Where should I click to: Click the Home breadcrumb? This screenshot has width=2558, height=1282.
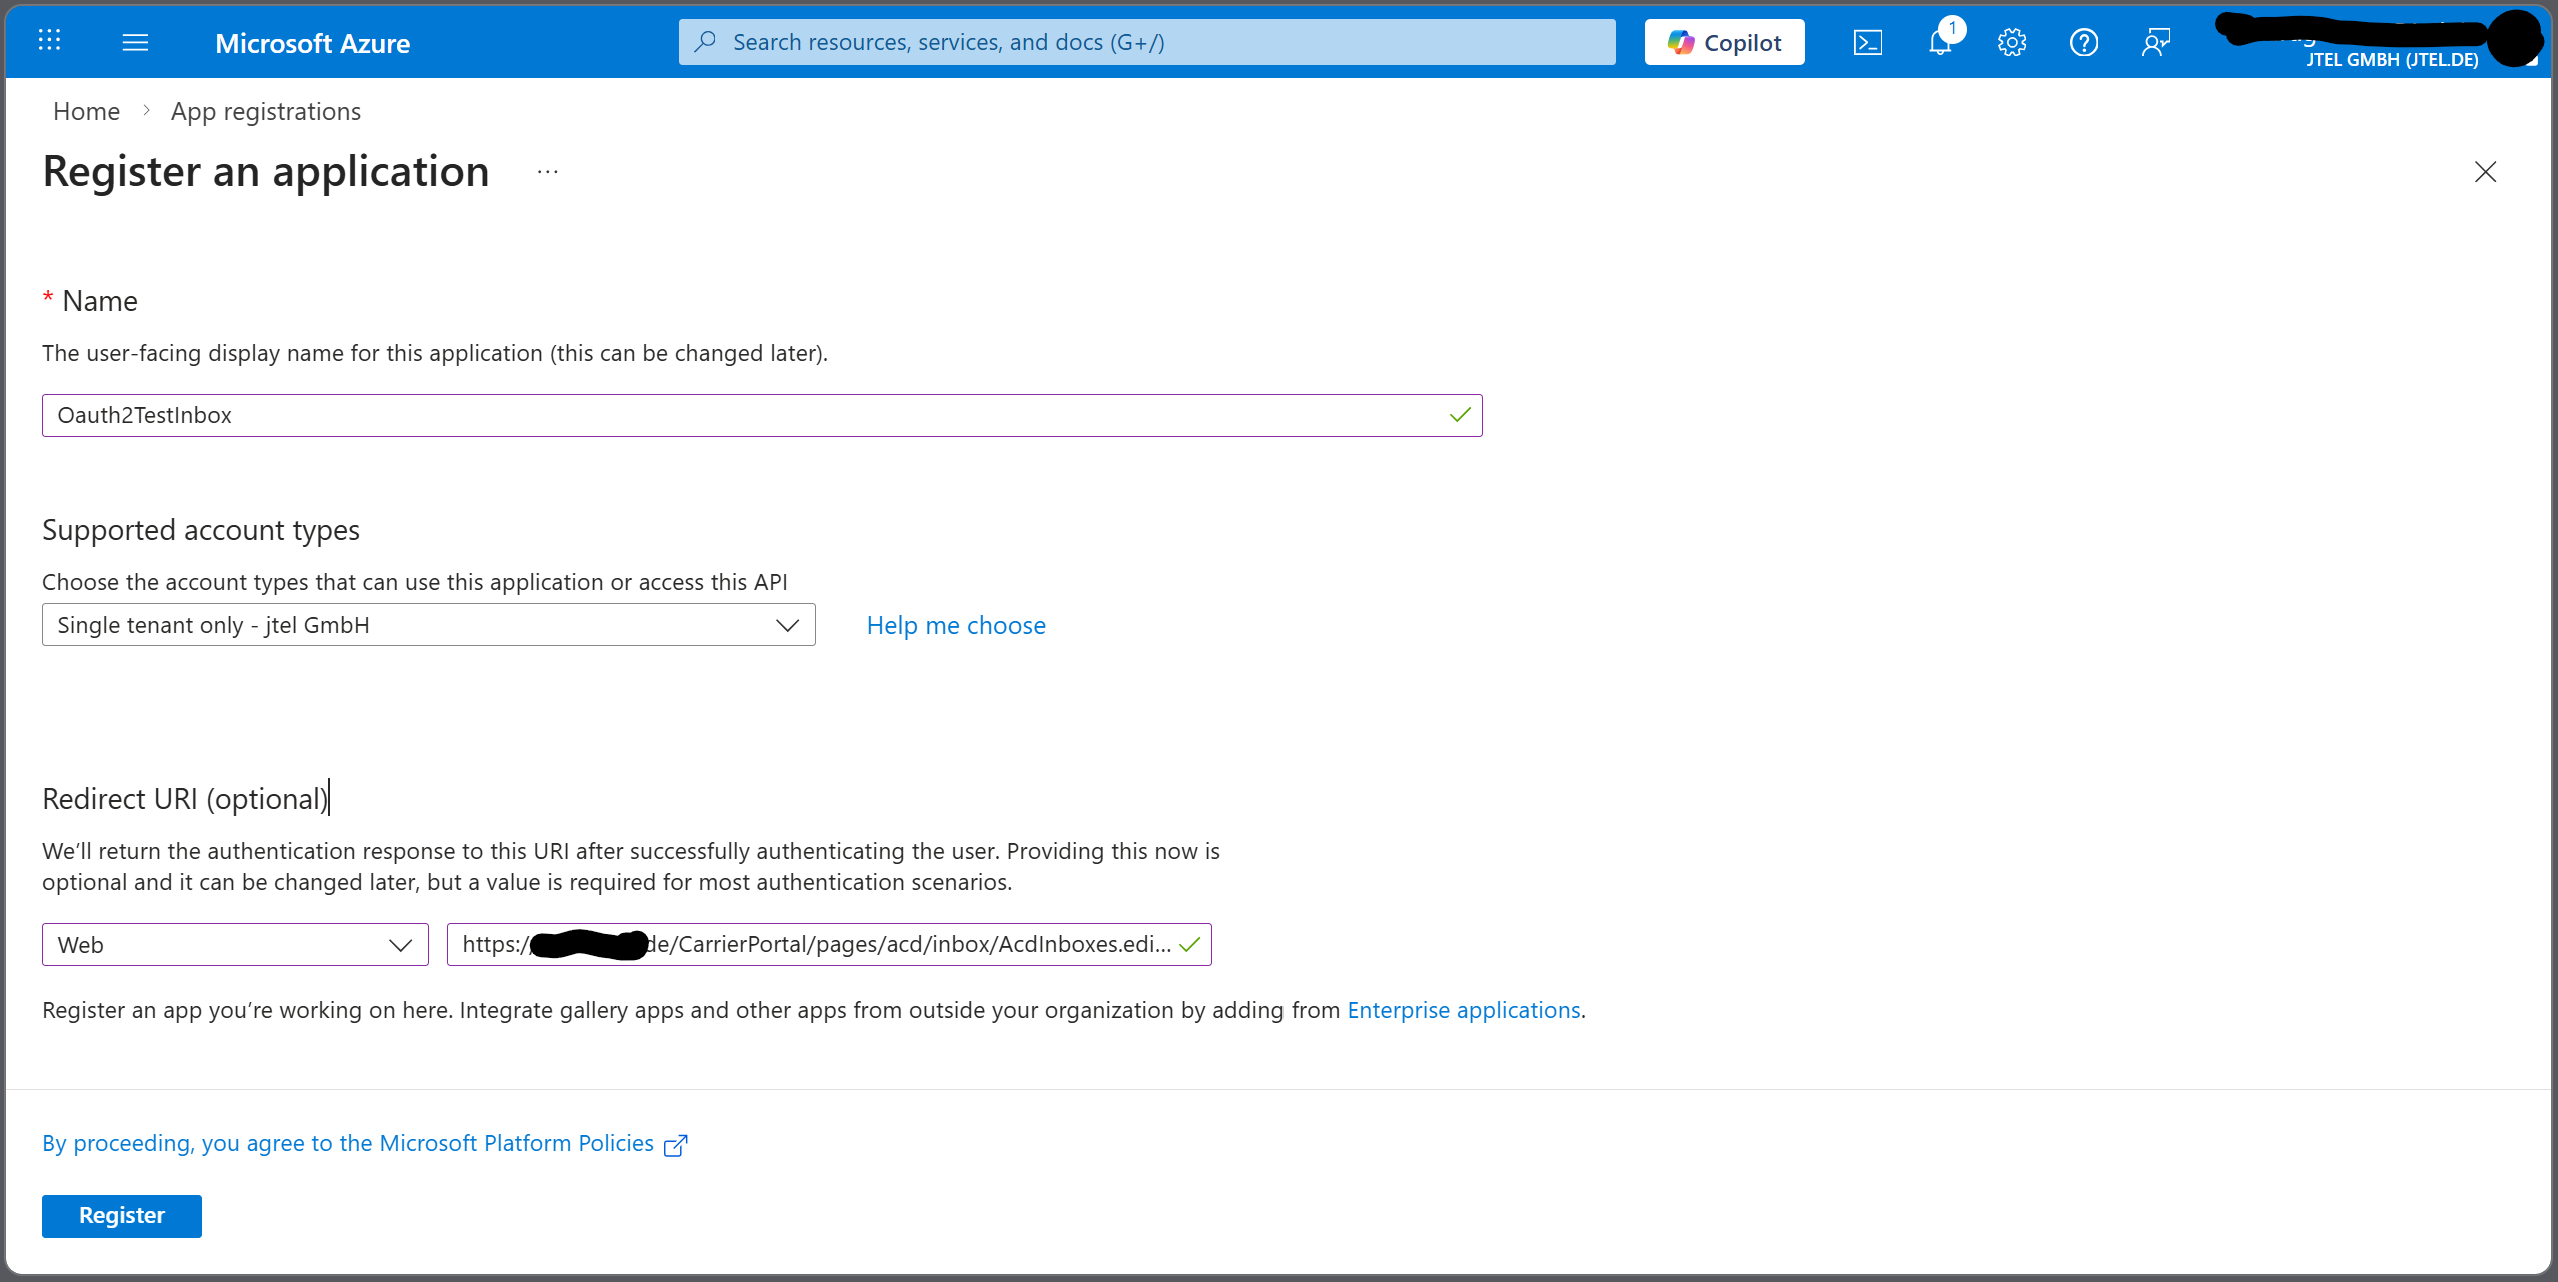point(86,111)
